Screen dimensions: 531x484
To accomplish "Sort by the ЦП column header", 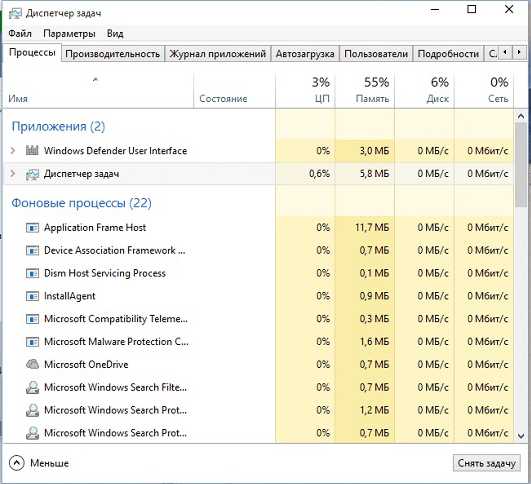I will click(x=305, y=90).
